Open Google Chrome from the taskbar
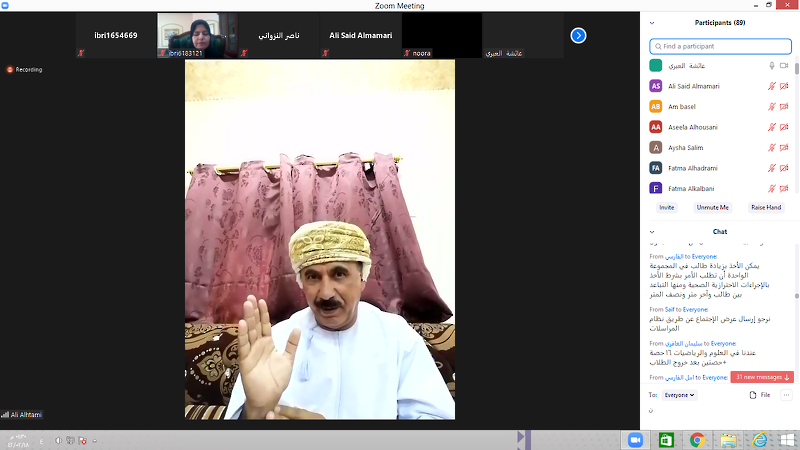Screen dimensions: 800x450 click(697, 440)
